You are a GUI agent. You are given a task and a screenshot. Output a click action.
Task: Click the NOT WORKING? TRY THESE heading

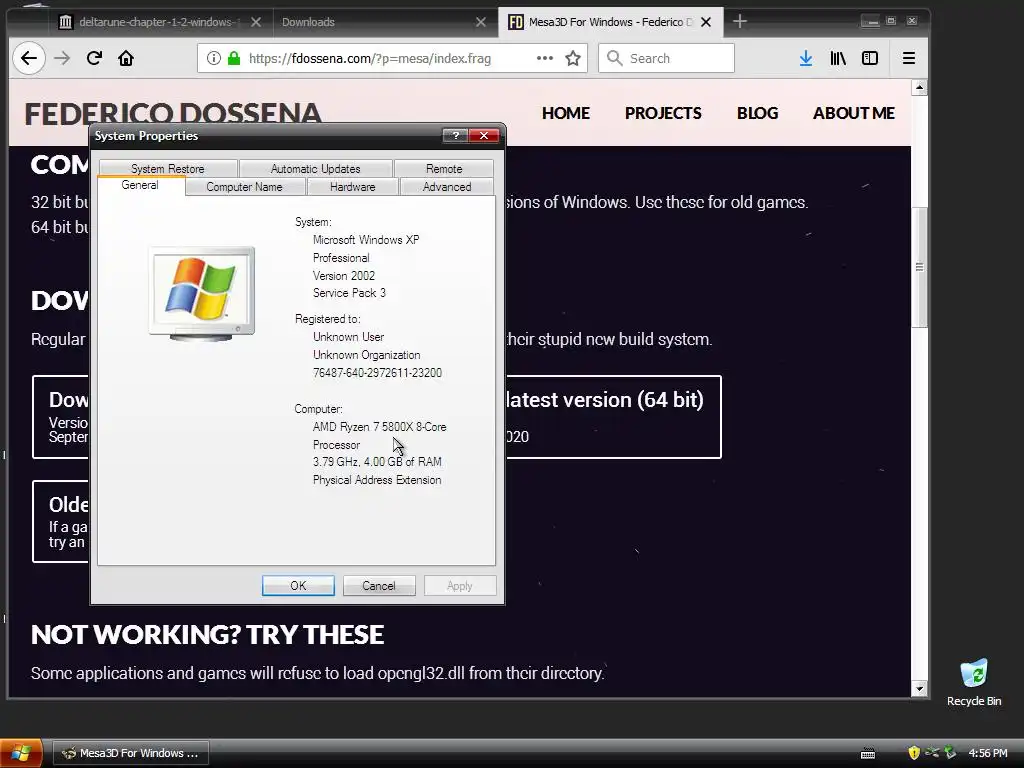pos(207,635)
